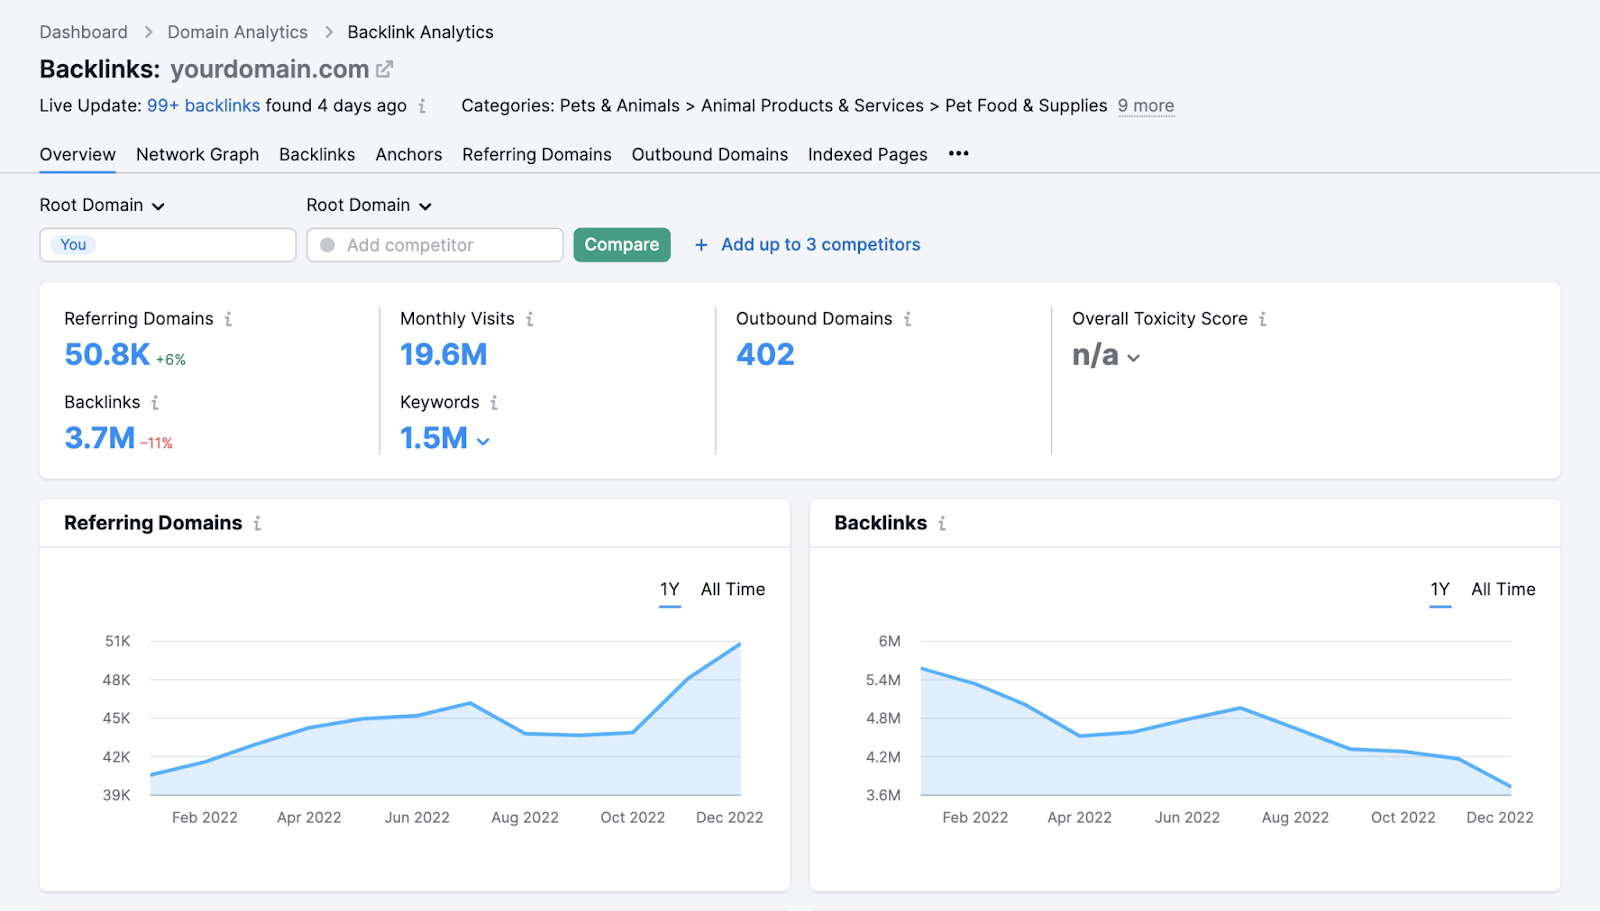Go to Domain Analytics breadcrumb

point(238,32)
